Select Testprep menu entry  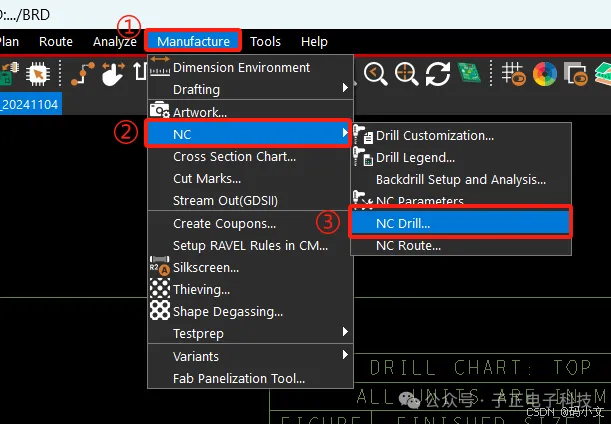[x=250, y=333]
